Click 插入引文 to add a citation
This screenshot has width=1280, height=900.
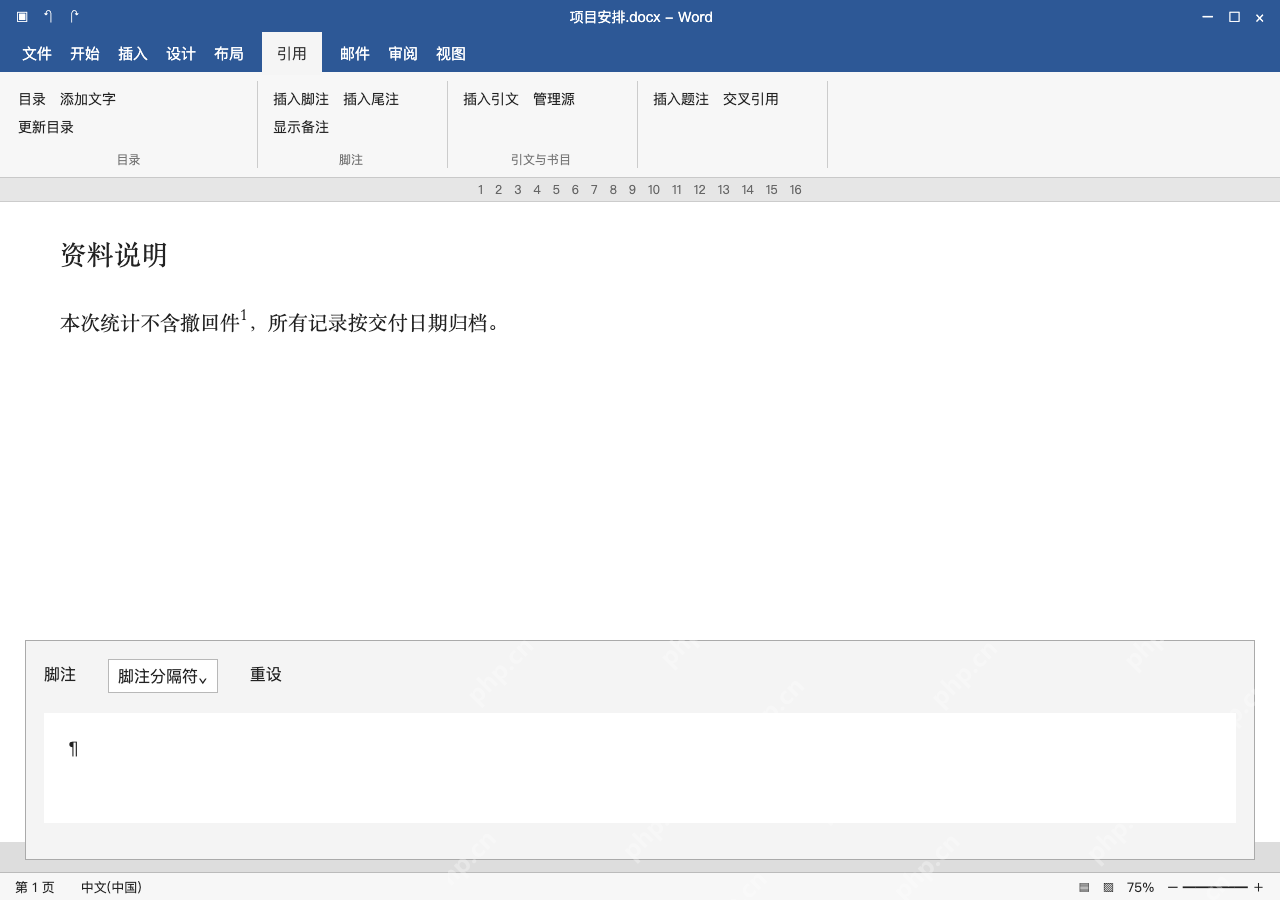(491, 99)
